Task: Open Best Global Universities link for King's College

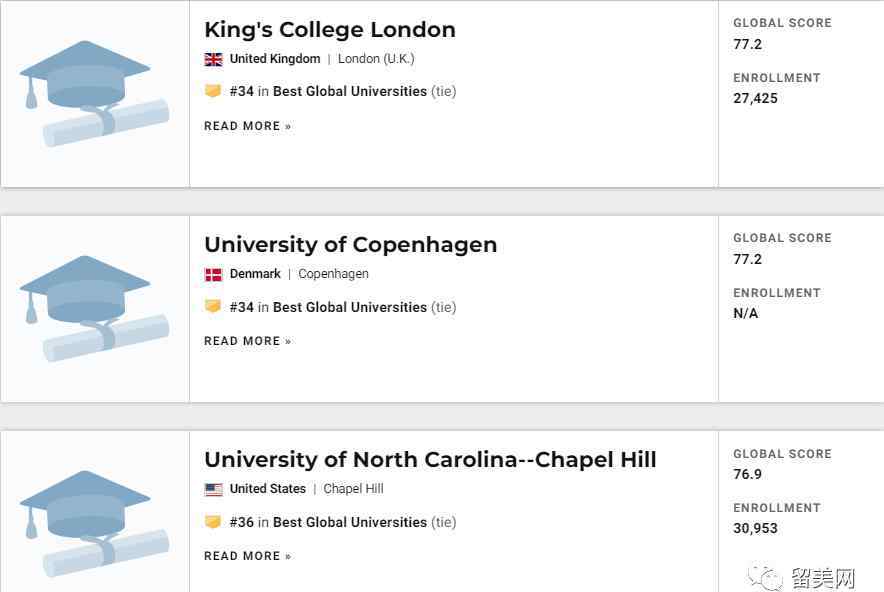Action: click(350, 91)
